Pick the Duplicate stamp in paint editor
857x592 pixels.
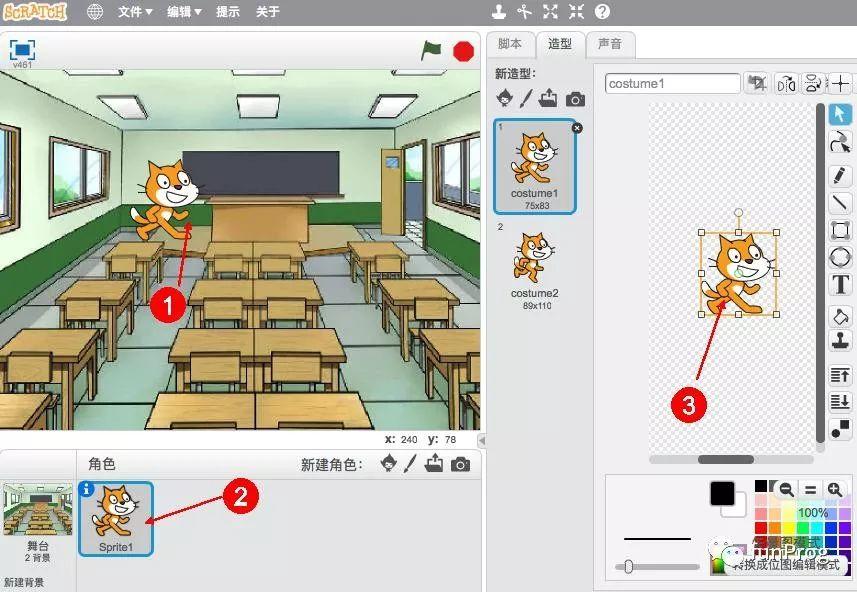(x=840, y=340)
